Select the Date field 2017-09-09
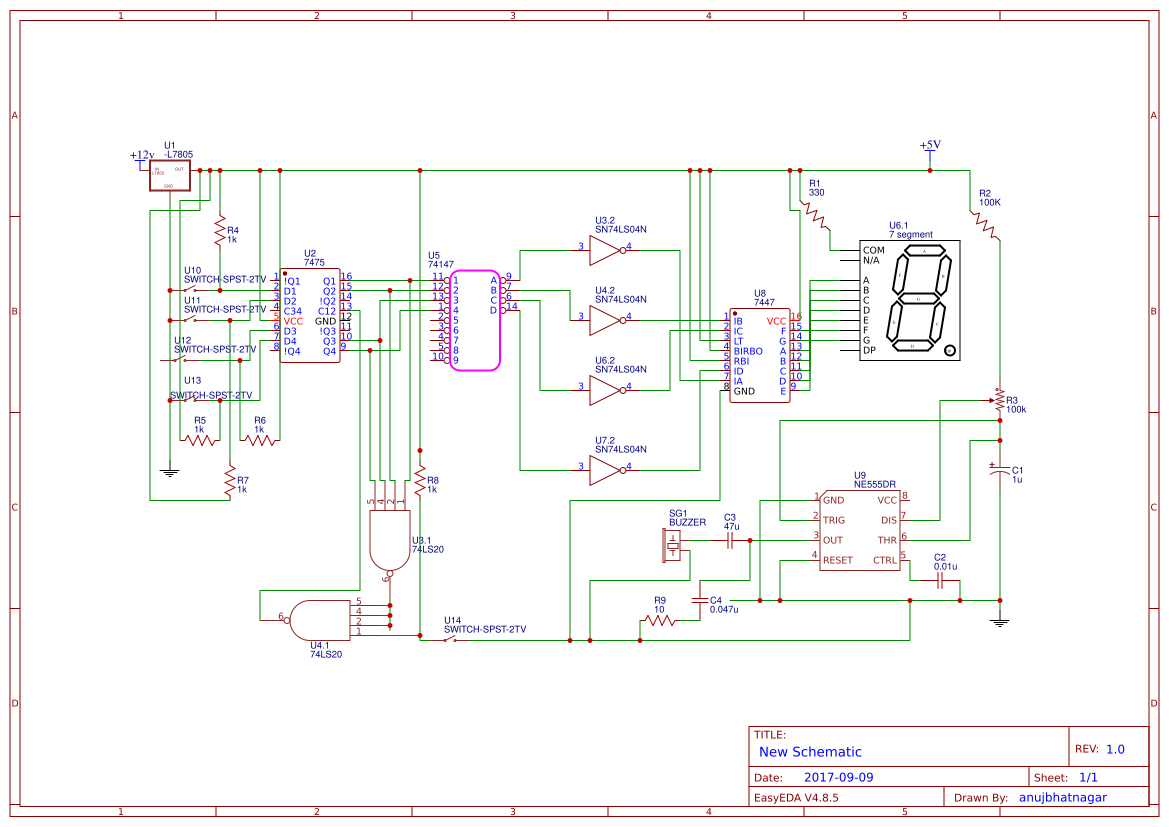Image resolution: width=1169 pixels, height=827 pixels. pos(838,776)
